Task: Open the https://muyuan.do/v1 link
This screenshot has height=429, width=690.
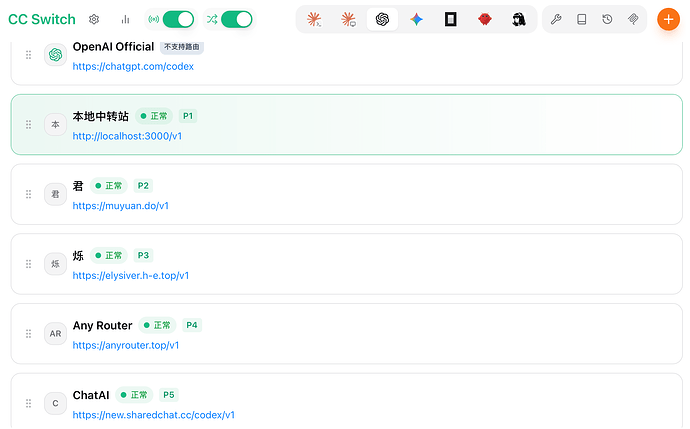Action: point(121,206)
